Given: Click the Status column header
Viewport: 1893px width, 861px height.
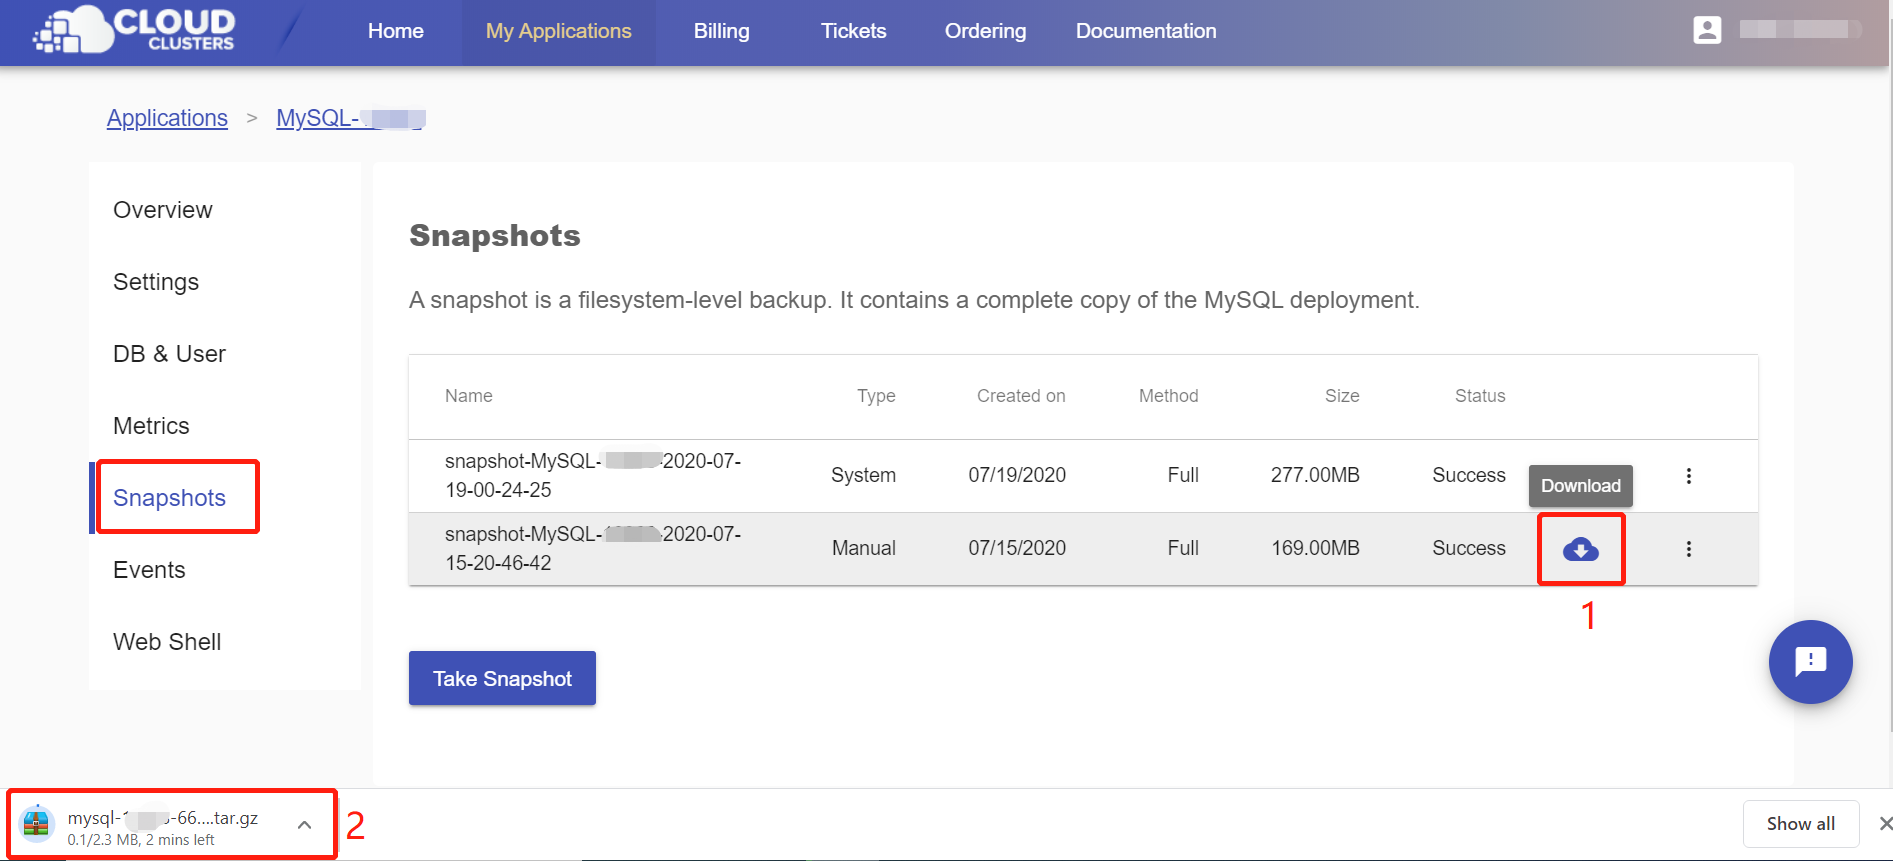Looking at the screenshot, I should (x=1480, y=396).
